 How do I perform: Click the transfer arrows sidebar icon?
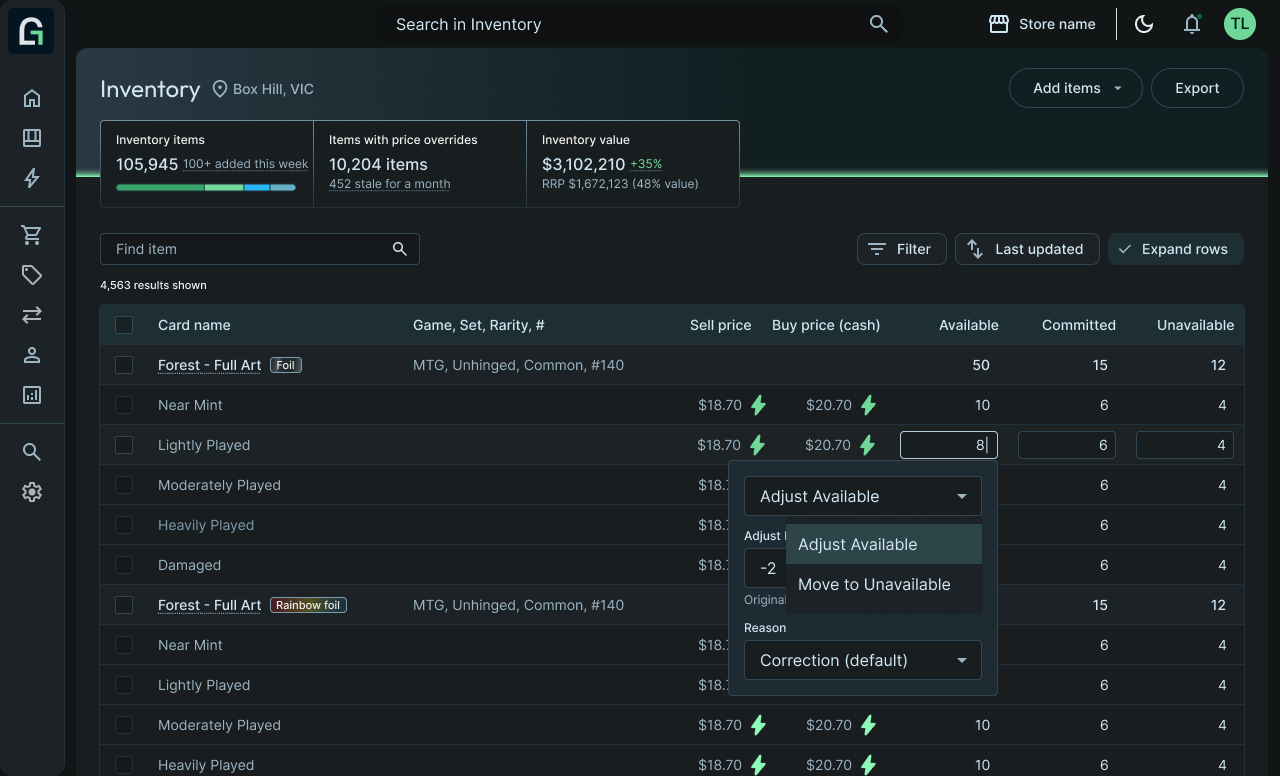tap(32, 315)
